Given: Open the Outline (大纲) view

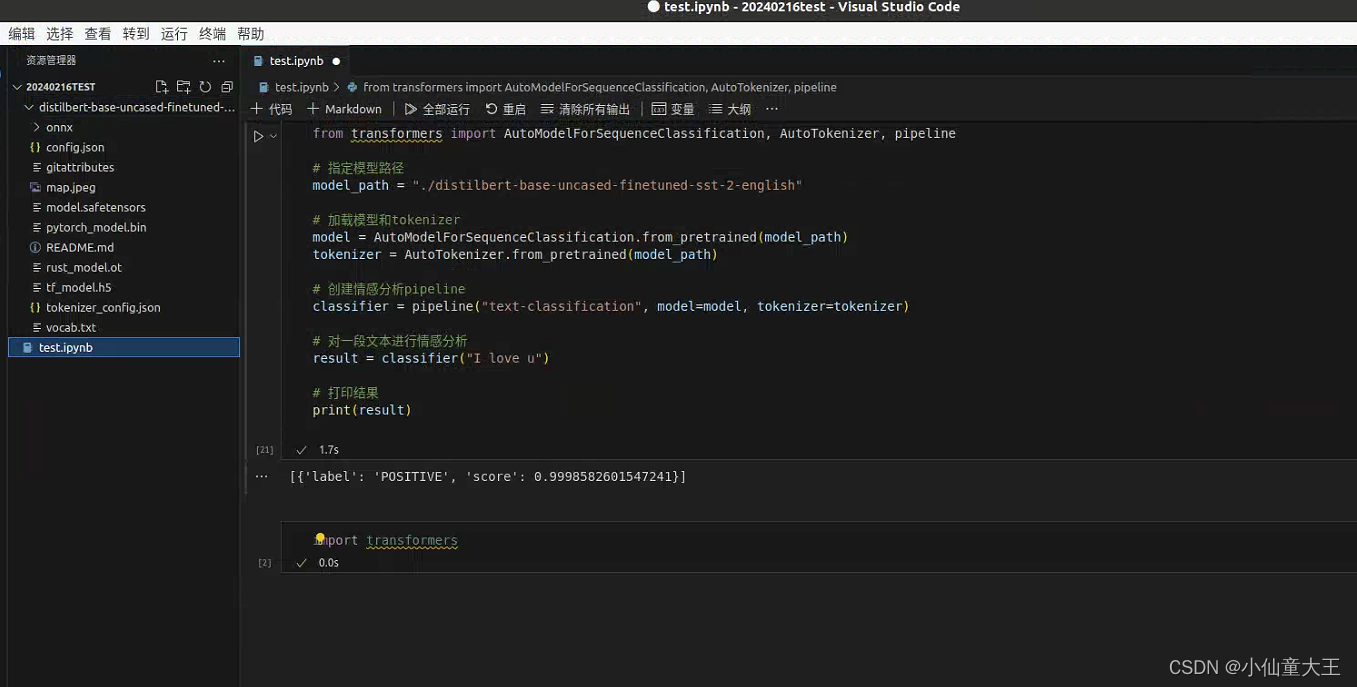Looking at the screenshot, I should pos(730,109).
